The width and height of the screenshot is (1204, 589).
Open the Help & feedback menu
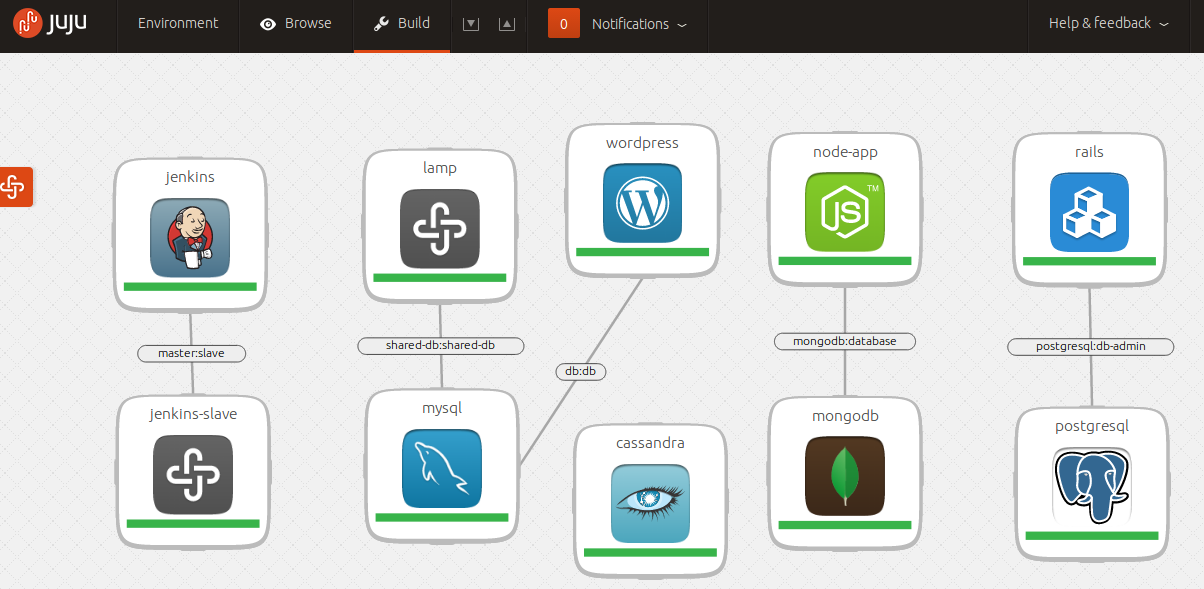(x=1109, y=23)
